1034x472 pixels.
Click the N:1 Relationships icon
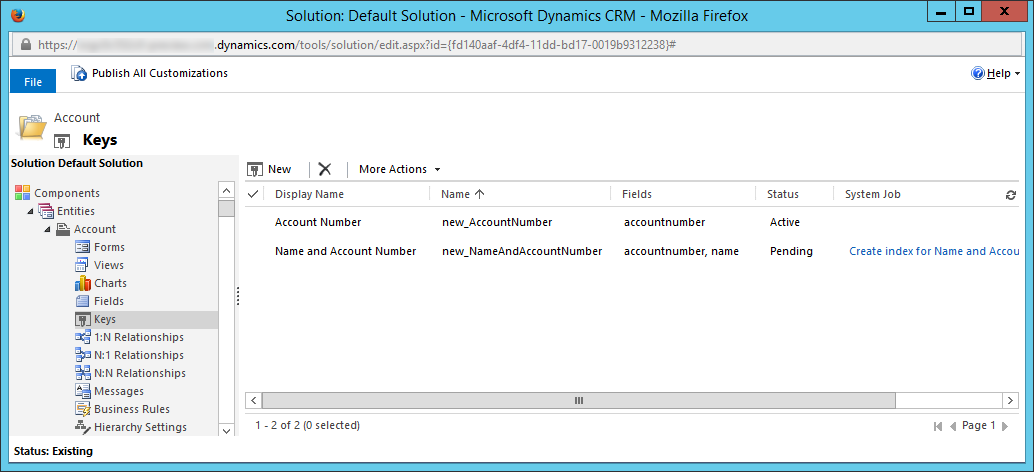[82, 355]
